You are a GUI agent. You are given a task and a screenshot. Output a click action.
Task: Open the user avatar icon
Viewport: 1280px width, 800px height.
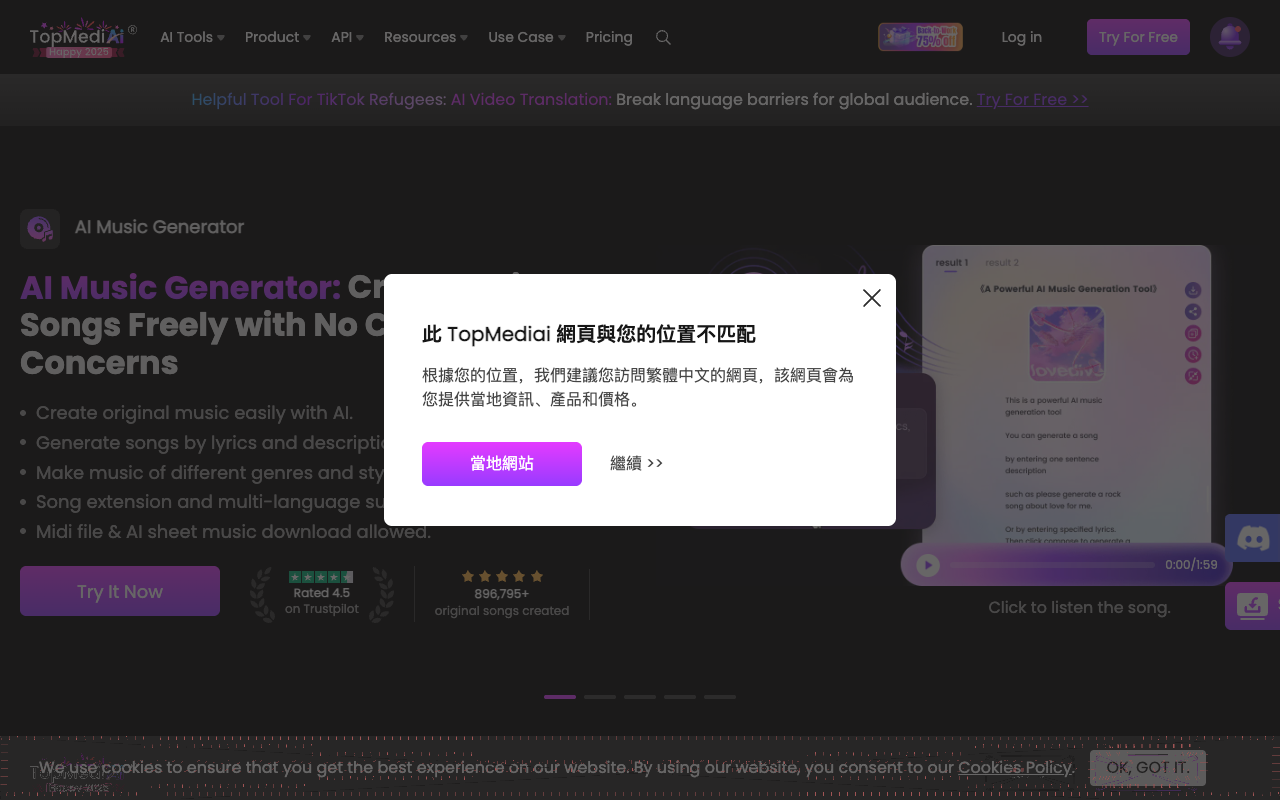click(1230, 37)
